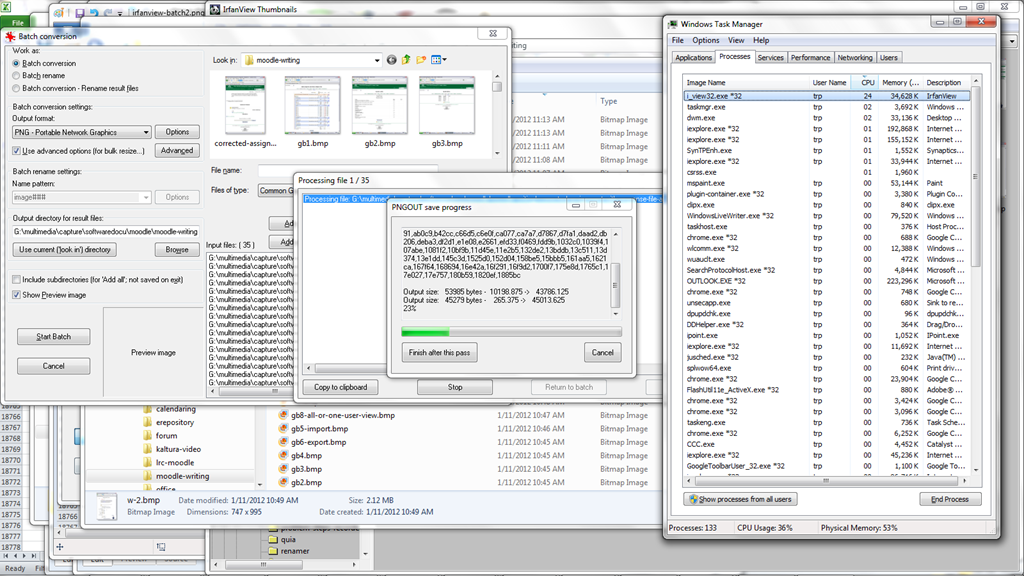The height and width of the screenshot is (576, 1024).
Task: Open the view menu icon in file browser
Action: click(x=438, y=60)
